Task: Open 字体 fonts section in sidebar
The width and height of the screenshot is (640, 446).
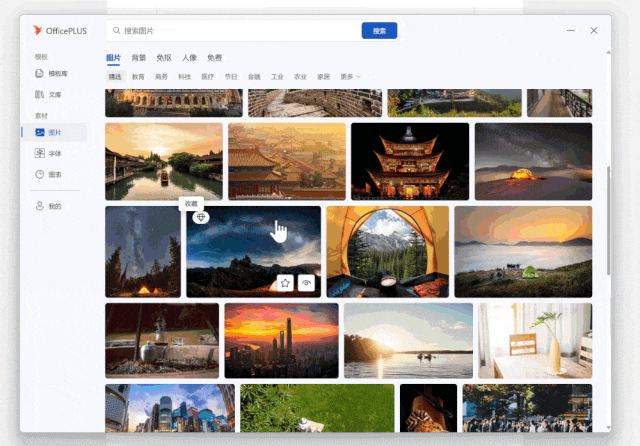Action: (52, 153)
